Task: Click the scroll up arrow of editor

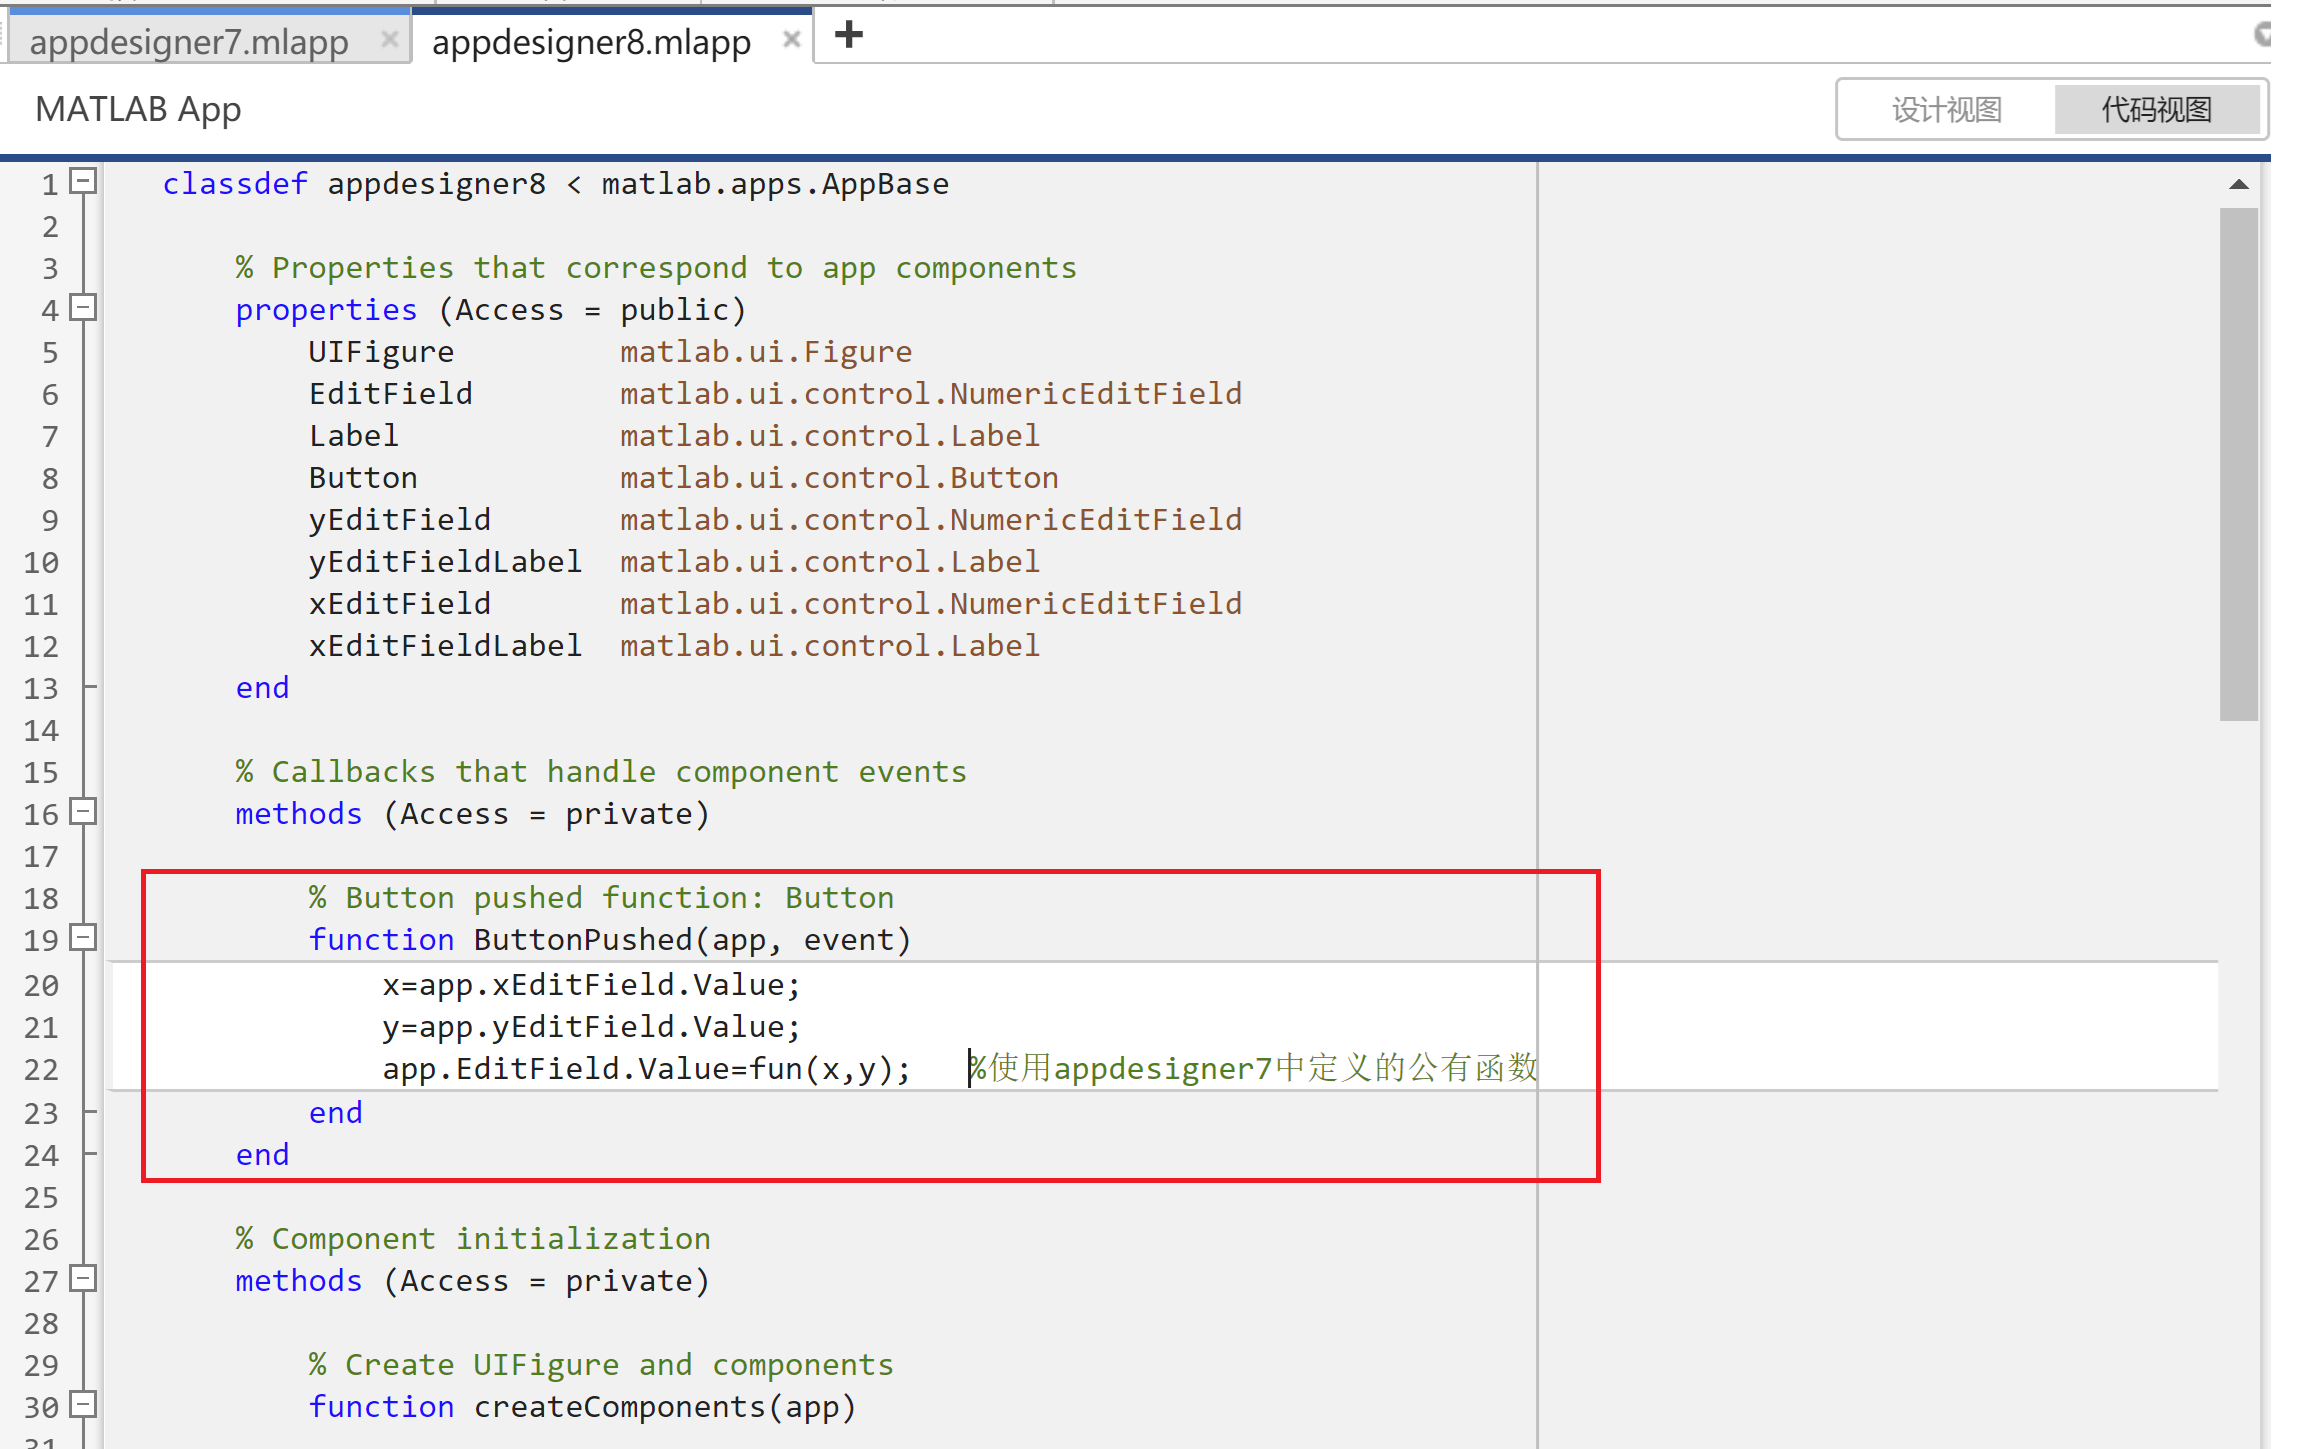Action: 2238,185
